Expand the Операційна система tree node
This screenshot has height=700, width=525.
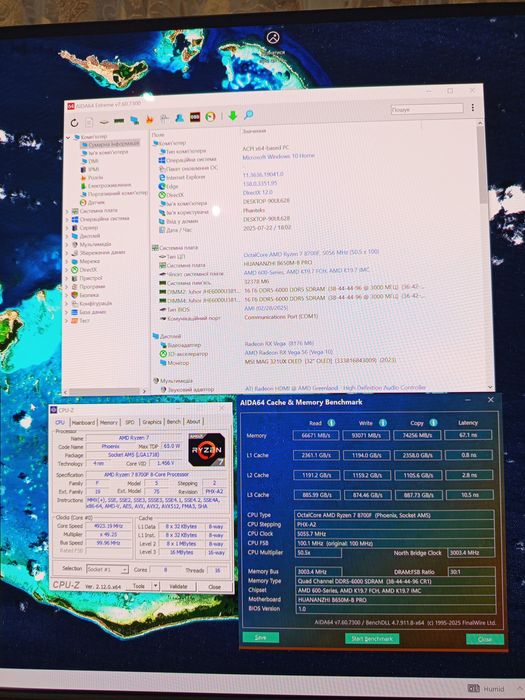[67, 219]
